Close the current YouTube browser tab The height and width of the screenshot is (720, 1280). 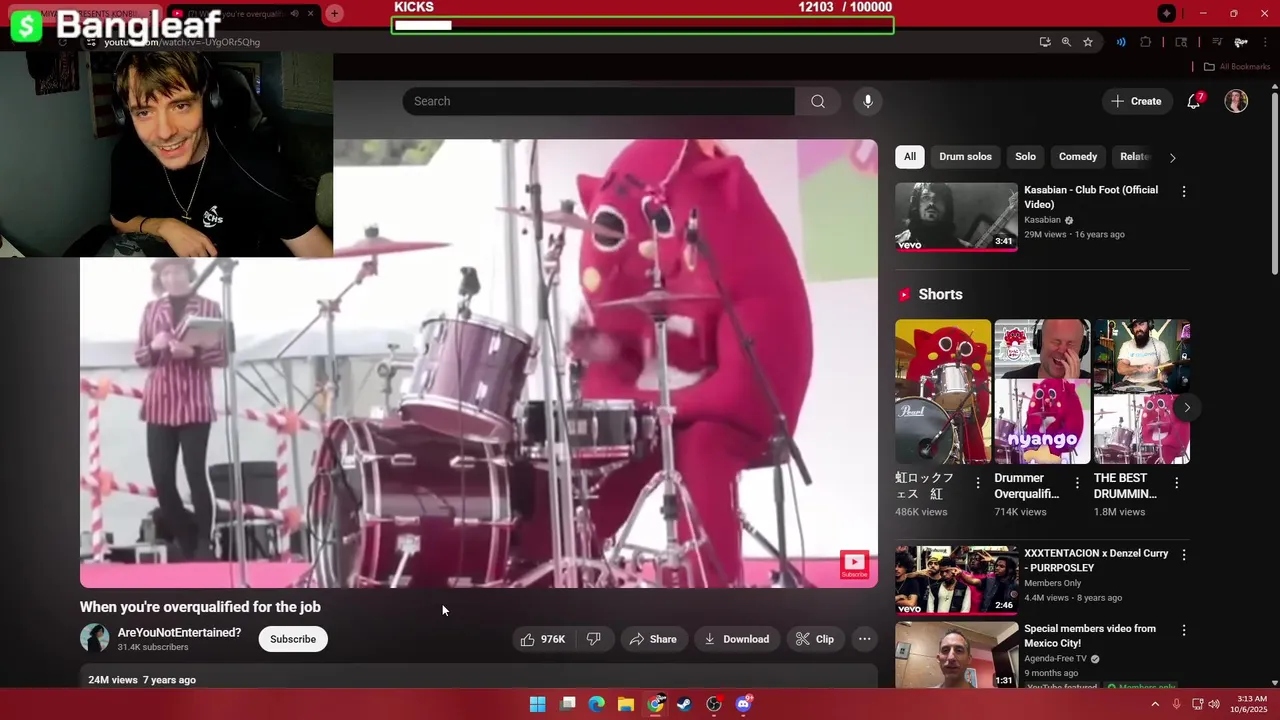point(310,13)
